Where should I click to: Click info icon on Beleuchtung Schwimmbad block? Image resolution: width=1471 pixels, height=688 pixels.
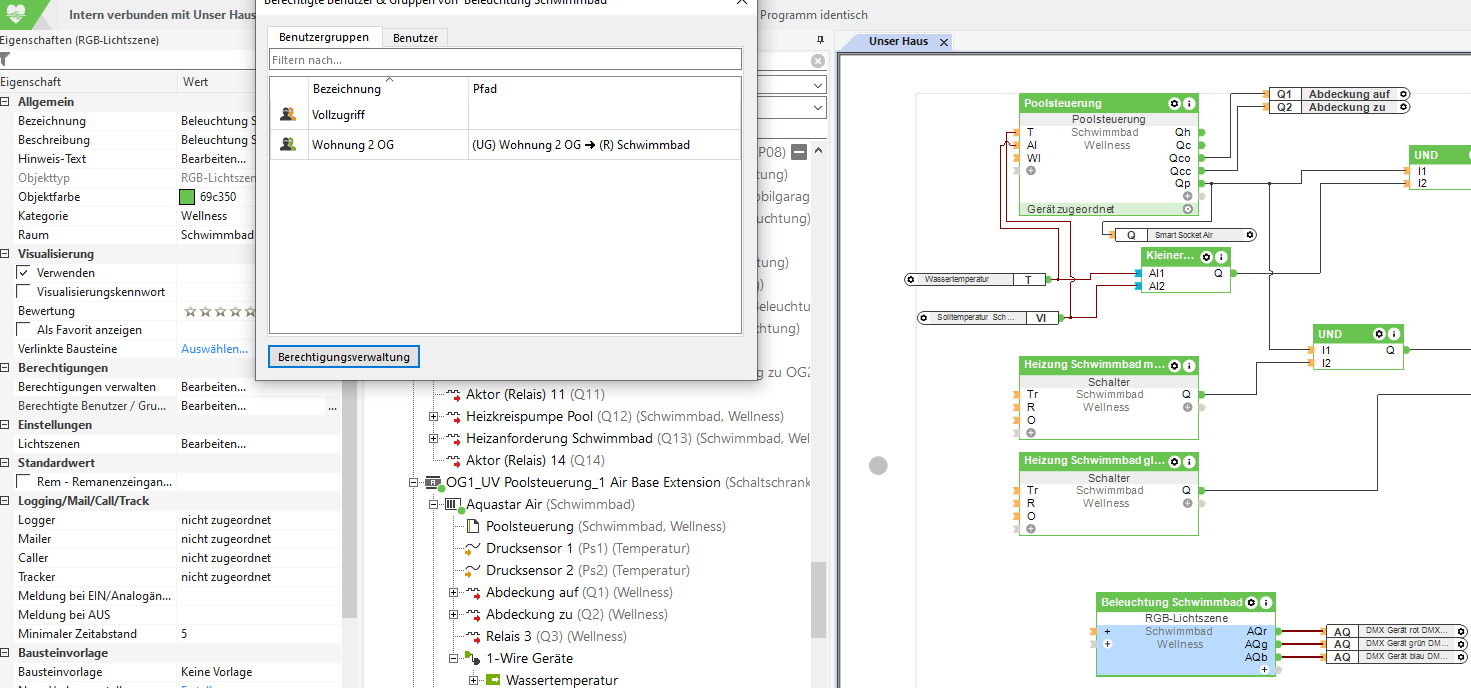pyautogui.click(x=1267, y=602)
